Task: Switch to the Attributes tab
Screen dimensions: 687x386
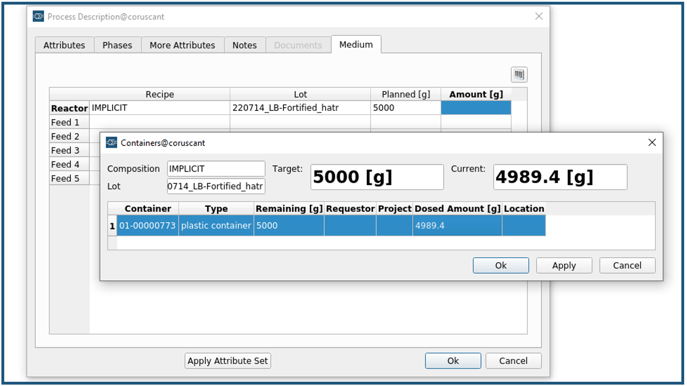Action: [x=64, y=45]
